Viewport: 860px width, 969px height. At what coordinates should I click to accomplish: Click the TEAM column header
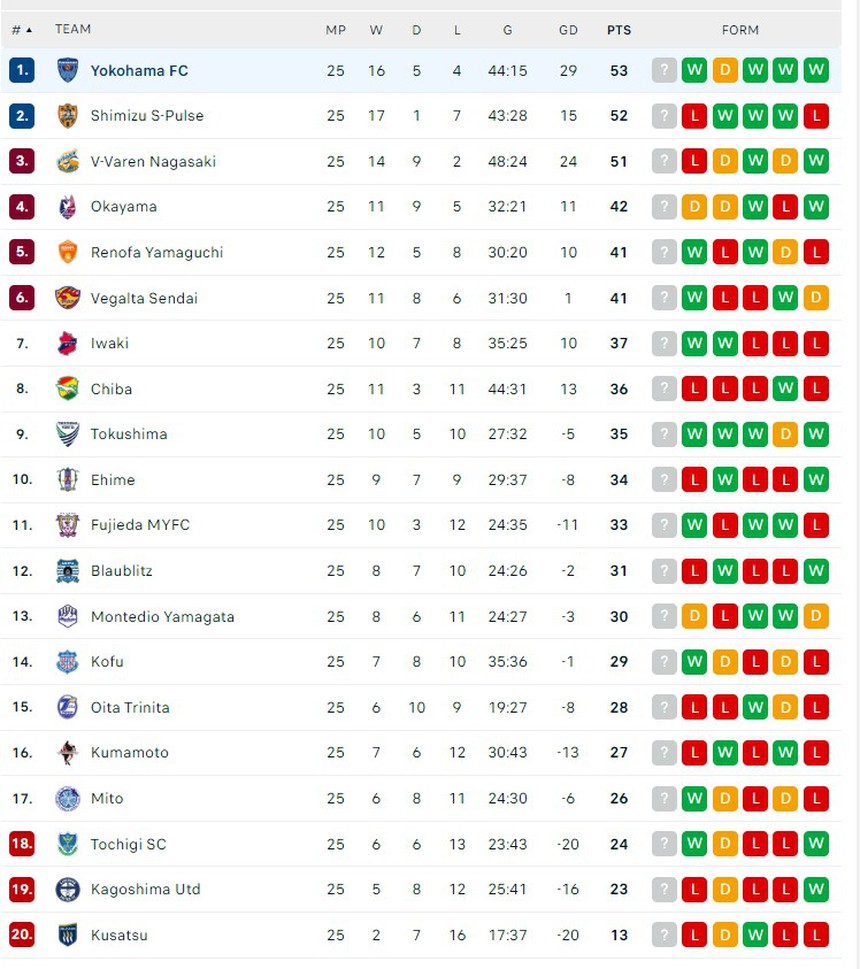click(73, 29)
